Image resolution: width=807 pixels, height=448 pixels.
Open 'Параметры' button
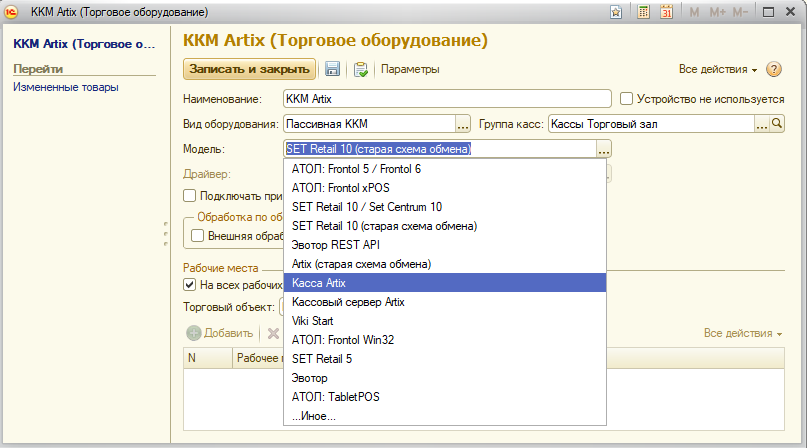point(410,69)
